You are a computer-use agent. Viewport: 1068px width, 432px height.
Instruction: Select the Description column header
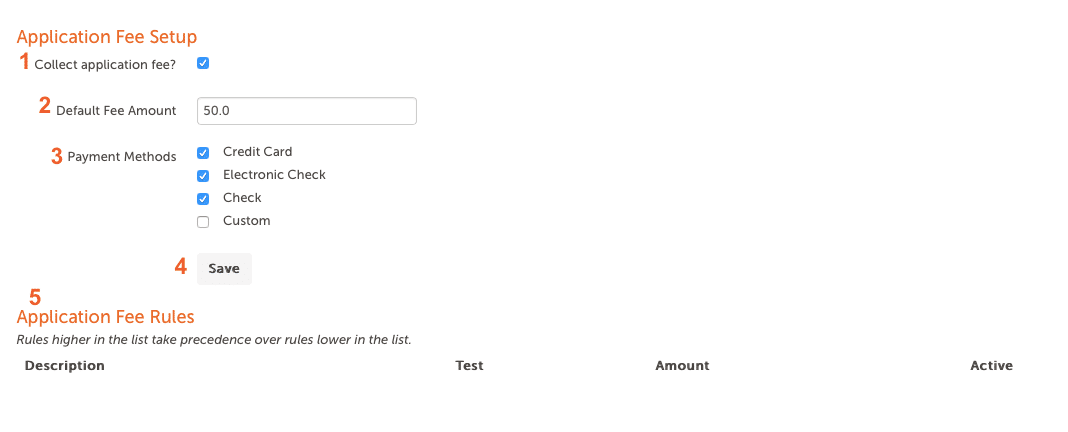click(x=65, y=366)
